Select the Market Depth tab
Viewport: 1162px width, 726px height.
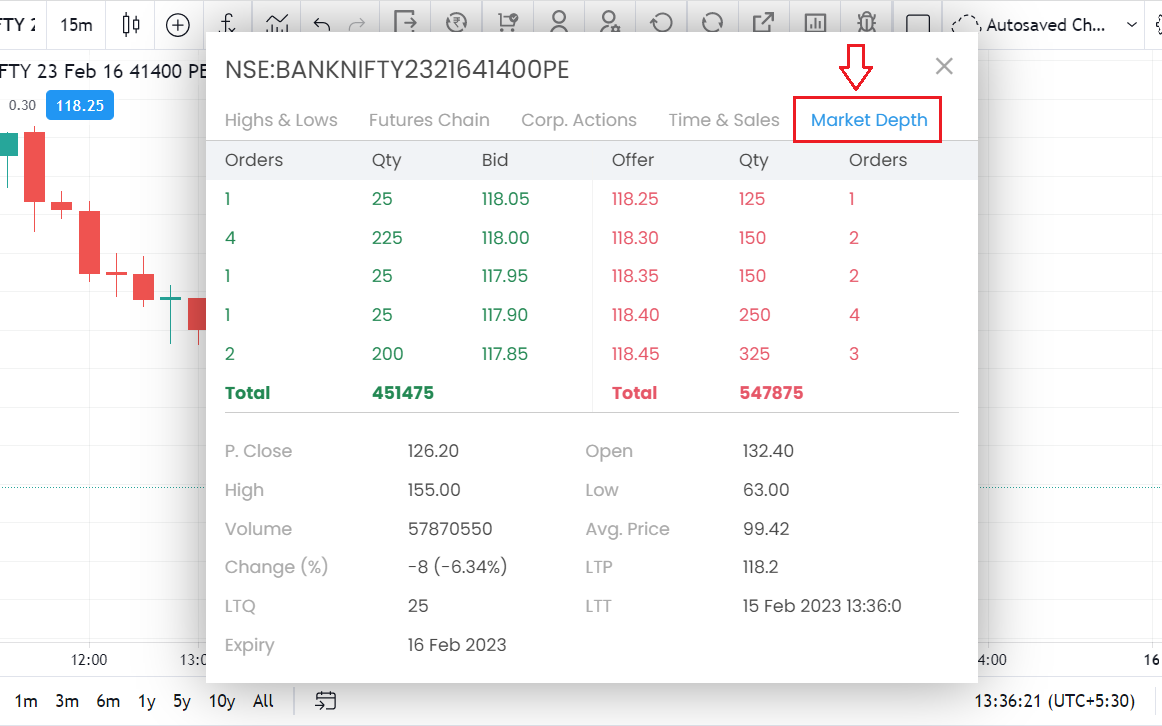click(869, 120)
